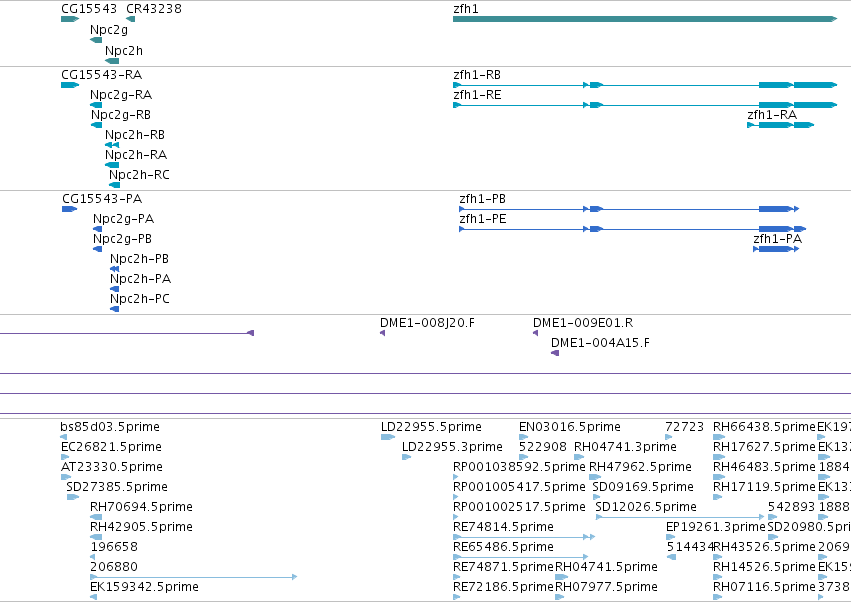Select the RP001005417.5prime EST

456,497
